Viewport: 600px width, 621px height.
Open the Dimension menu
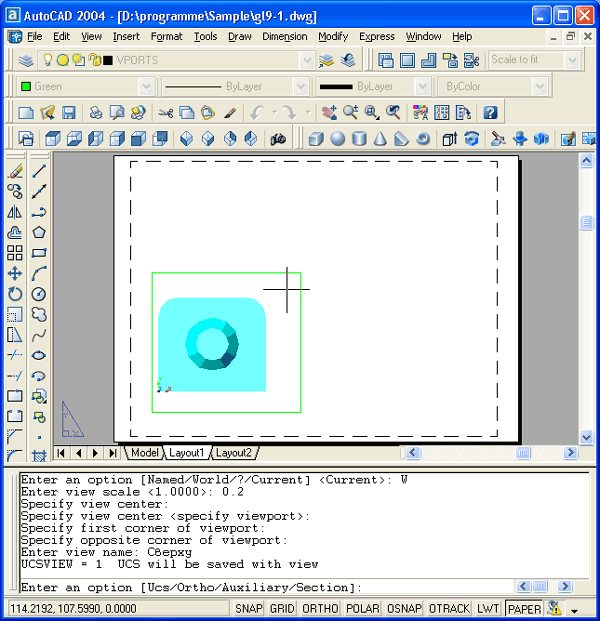[x=284, y=36]
